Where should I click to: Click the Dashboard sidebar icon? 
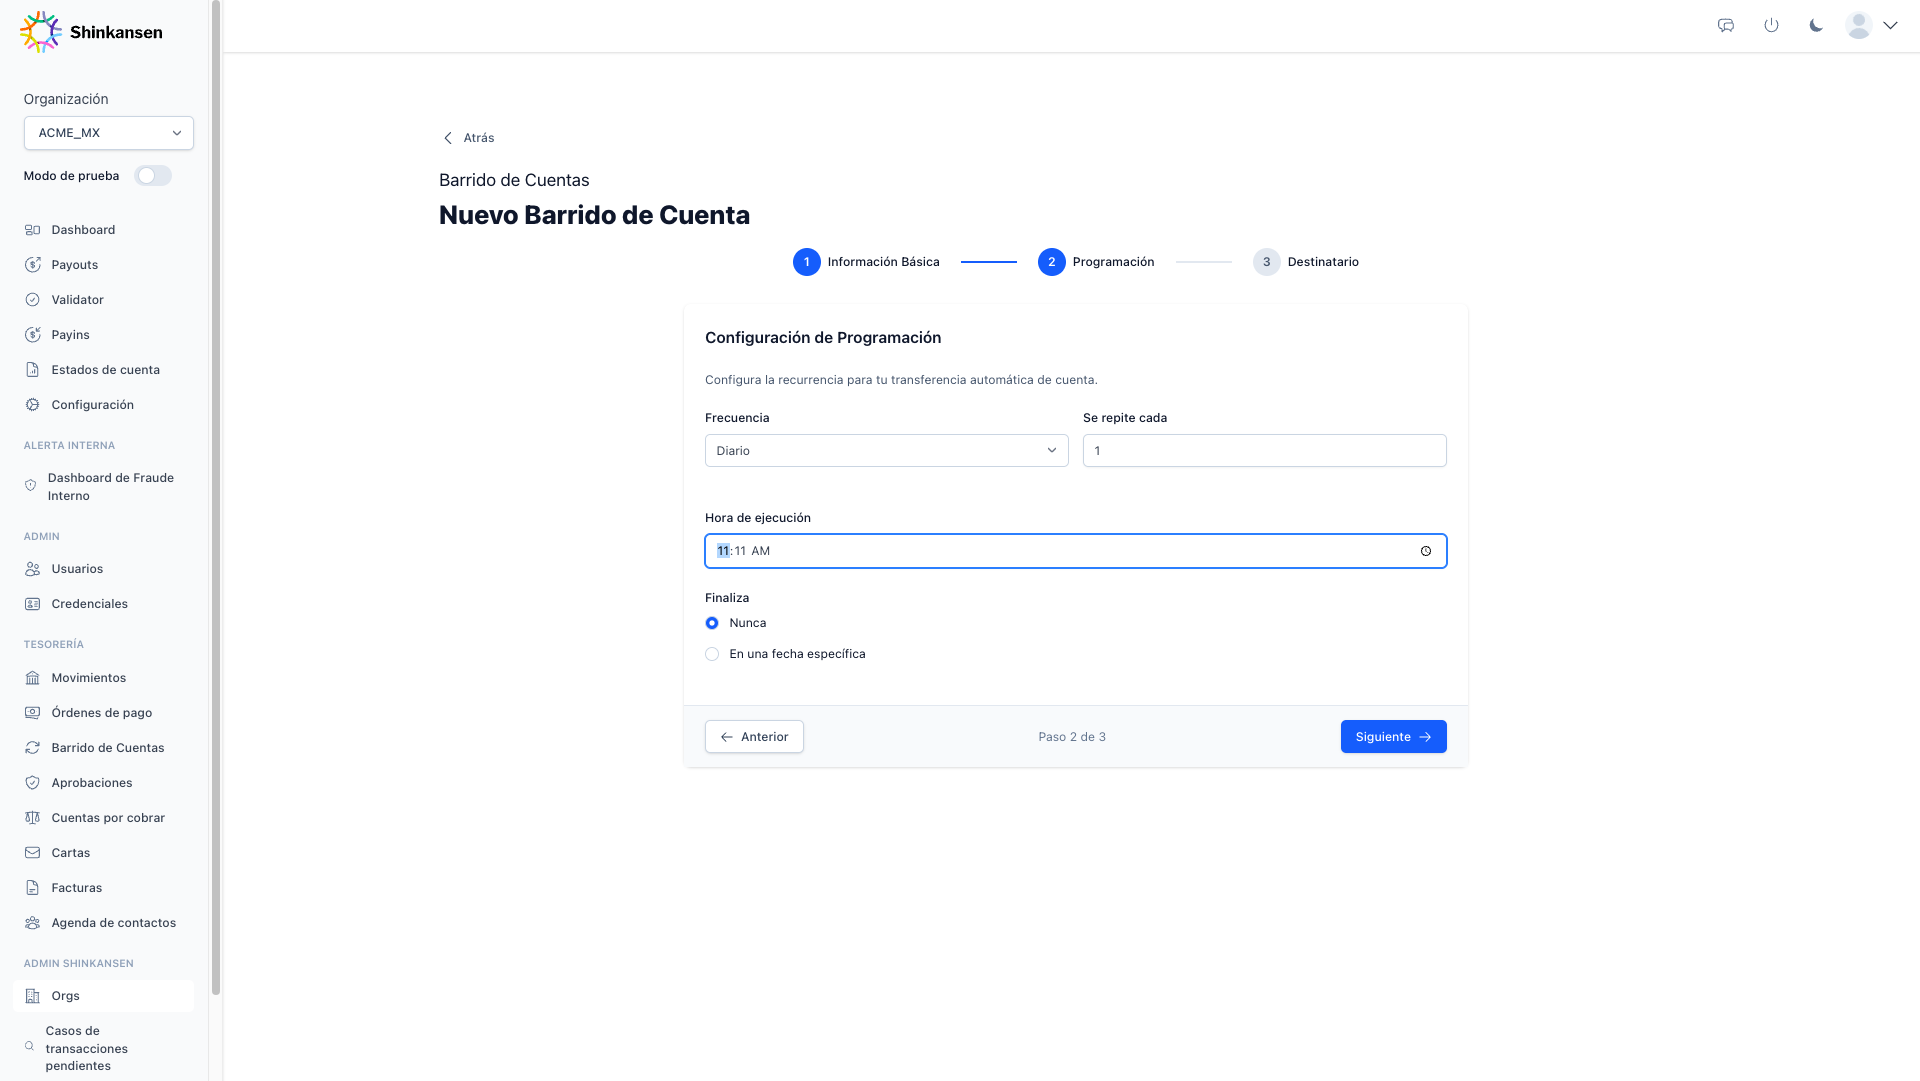click(32, 230)
